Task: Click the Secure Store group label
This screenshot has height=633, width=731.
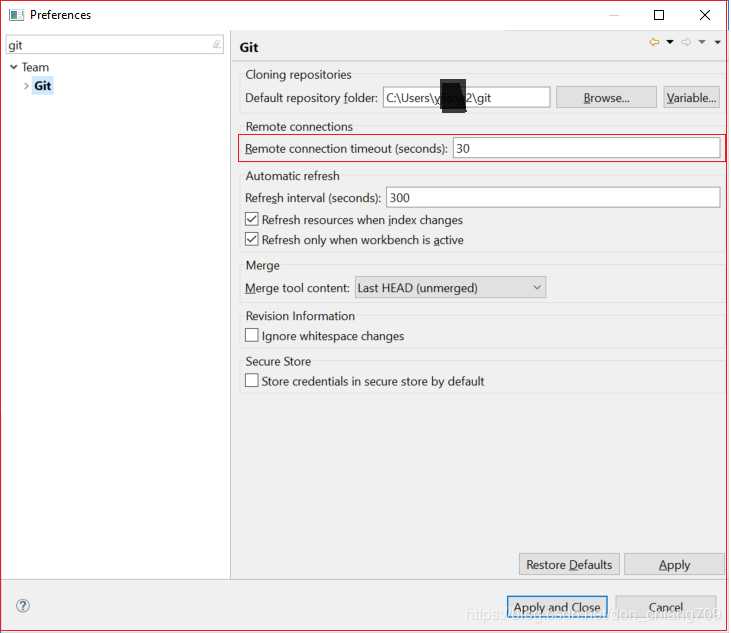Action: pos(278,361)
